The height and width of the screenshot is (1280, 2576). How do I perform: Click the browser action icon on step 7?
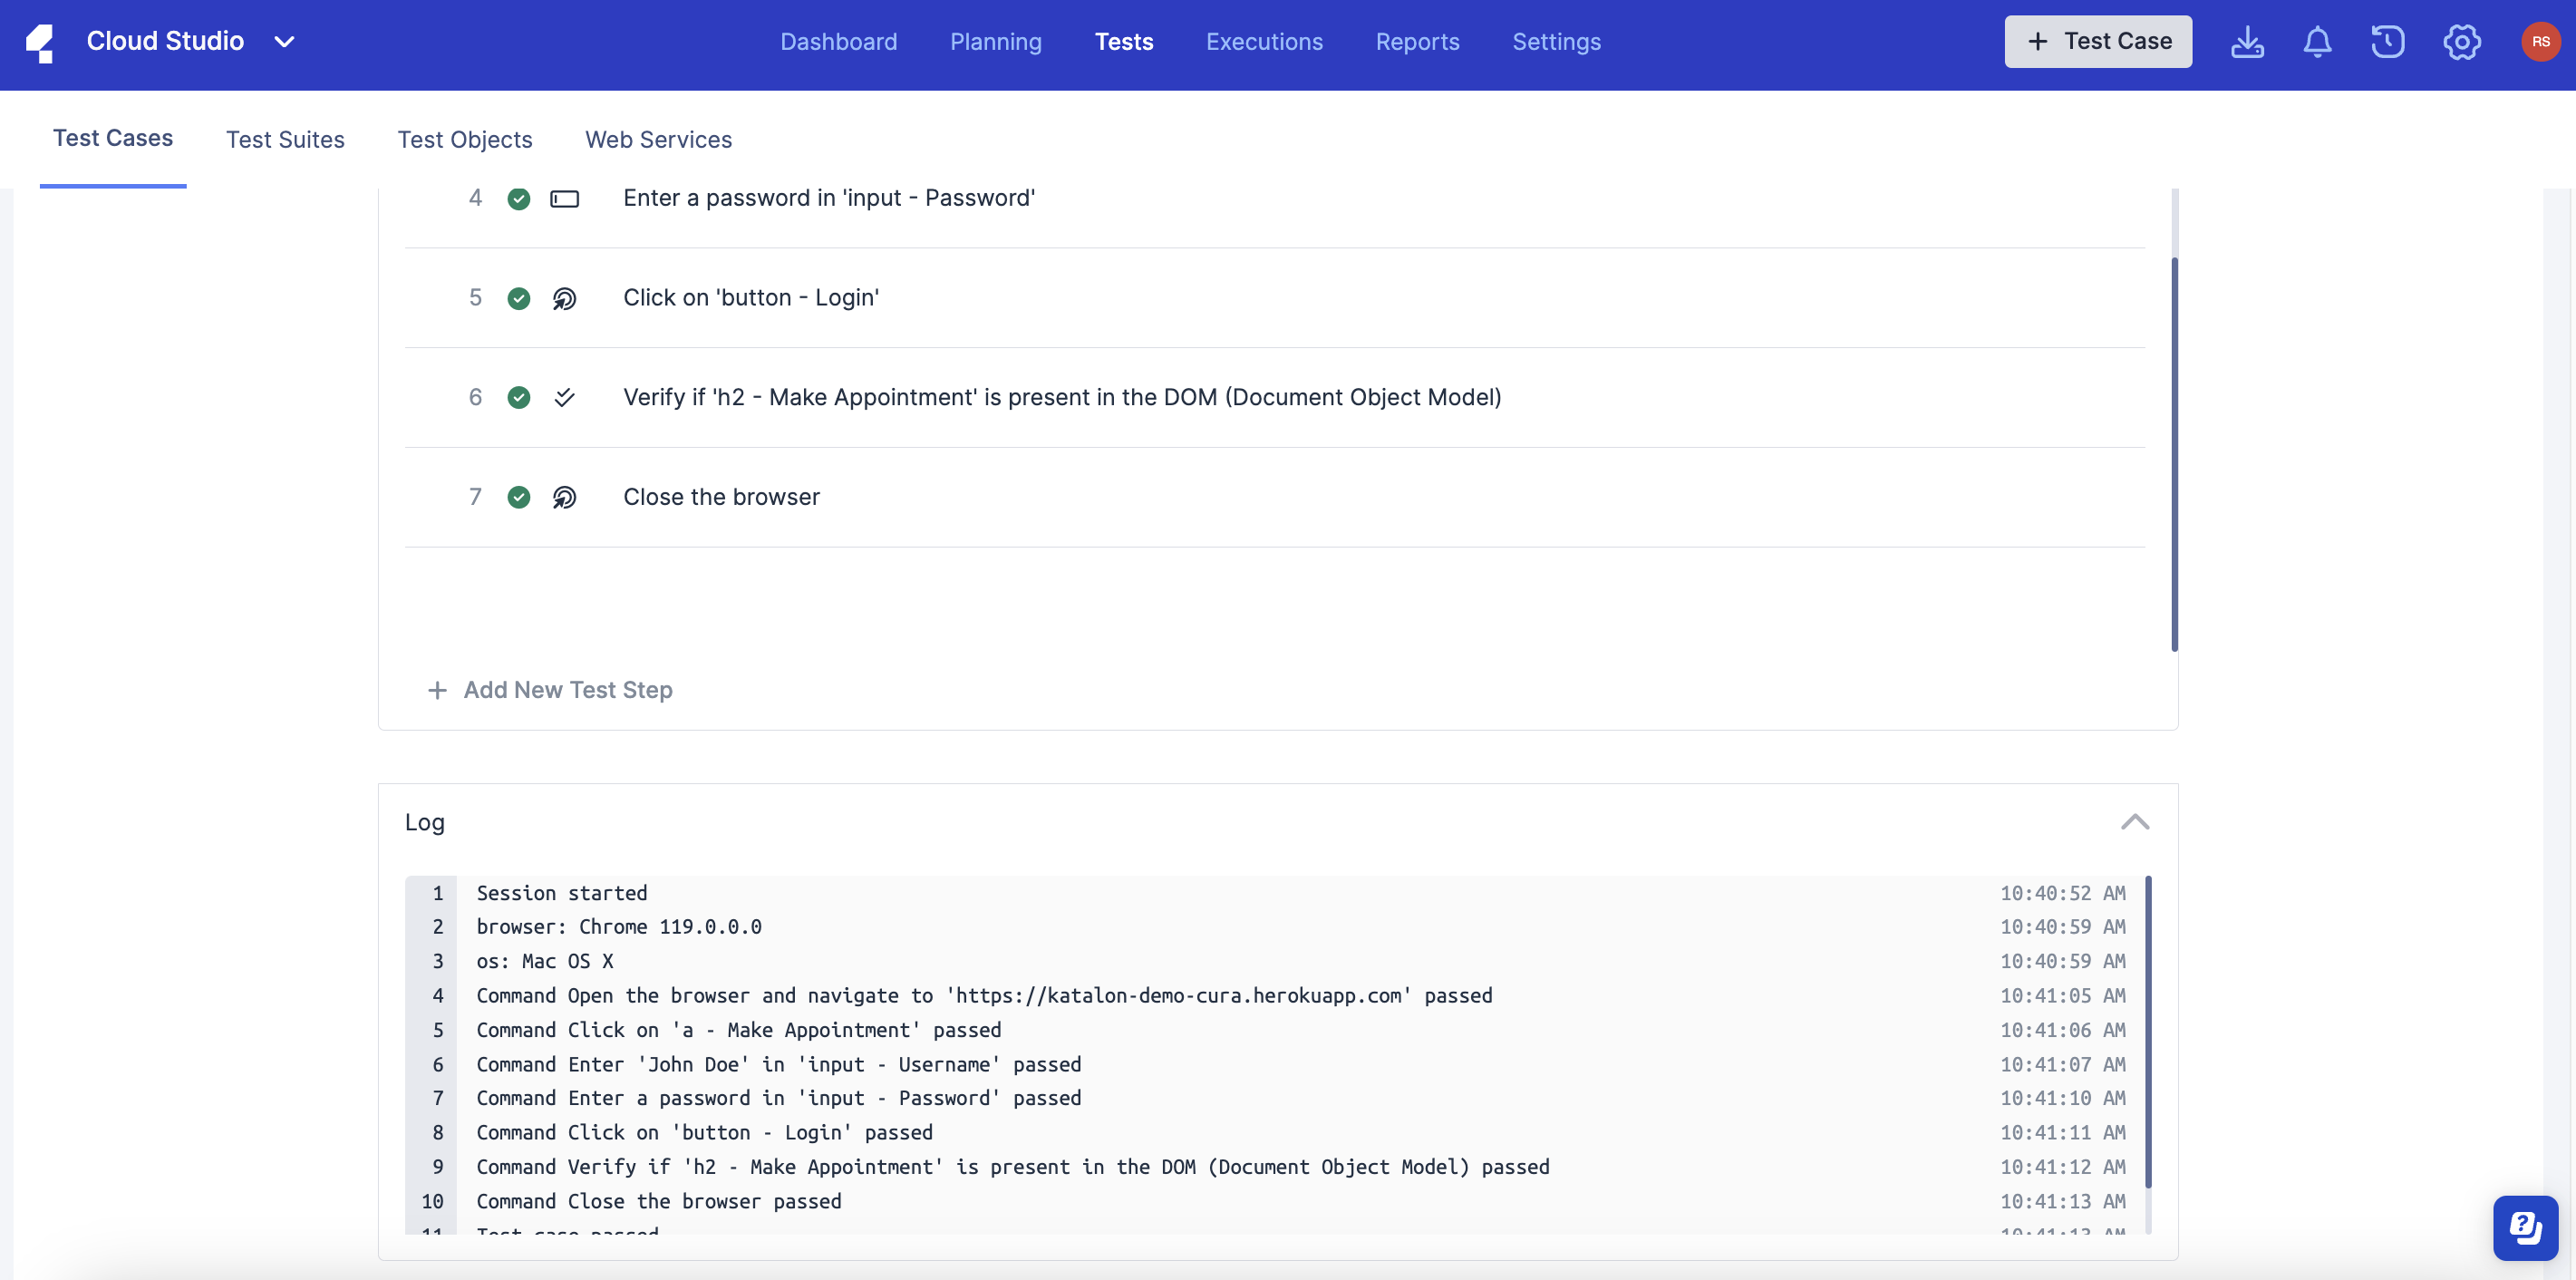[566, 495]
